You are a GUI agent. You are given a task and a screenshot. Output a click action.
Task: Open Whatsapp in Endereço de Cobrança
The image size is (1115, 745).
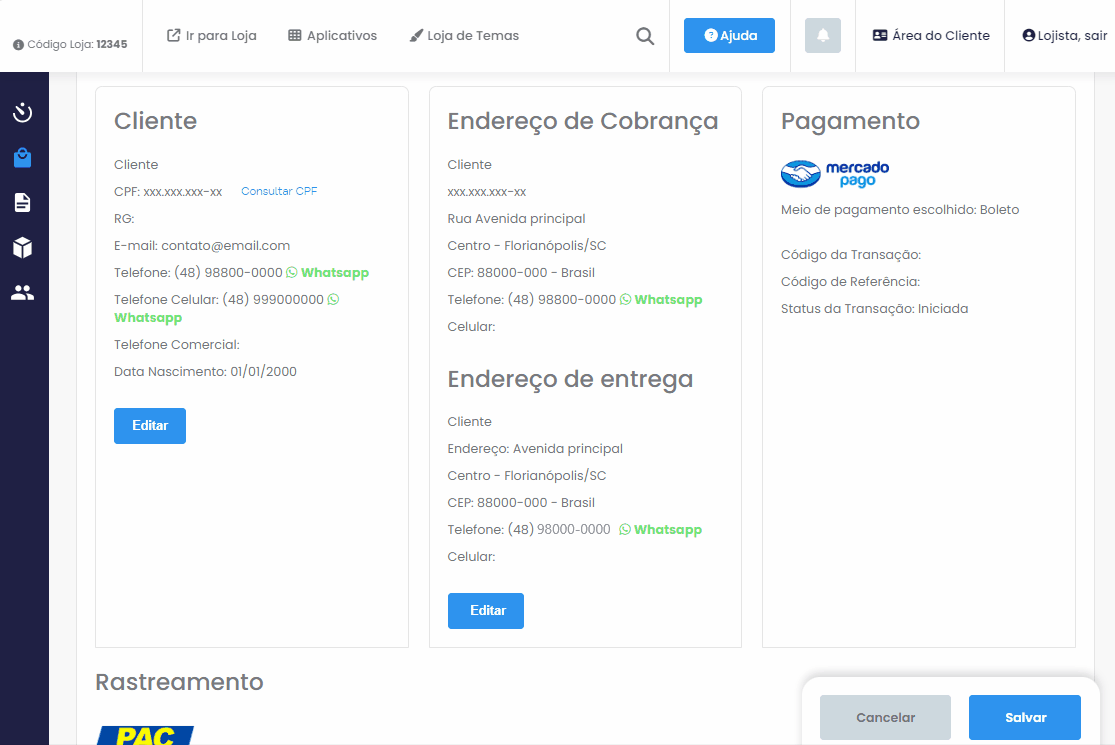click(661, 300)
